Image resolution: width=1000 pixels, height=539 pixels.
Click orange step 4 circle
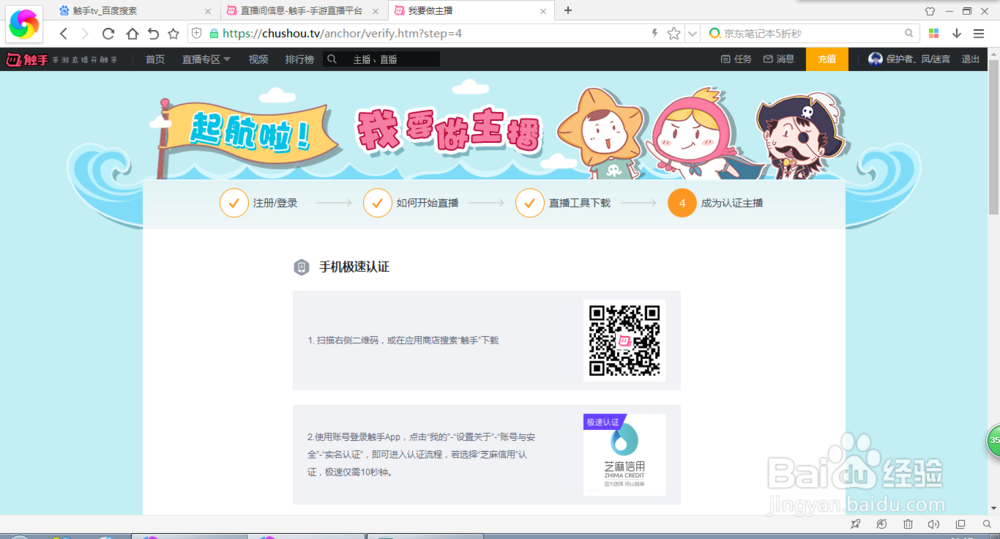click(682, 203)
